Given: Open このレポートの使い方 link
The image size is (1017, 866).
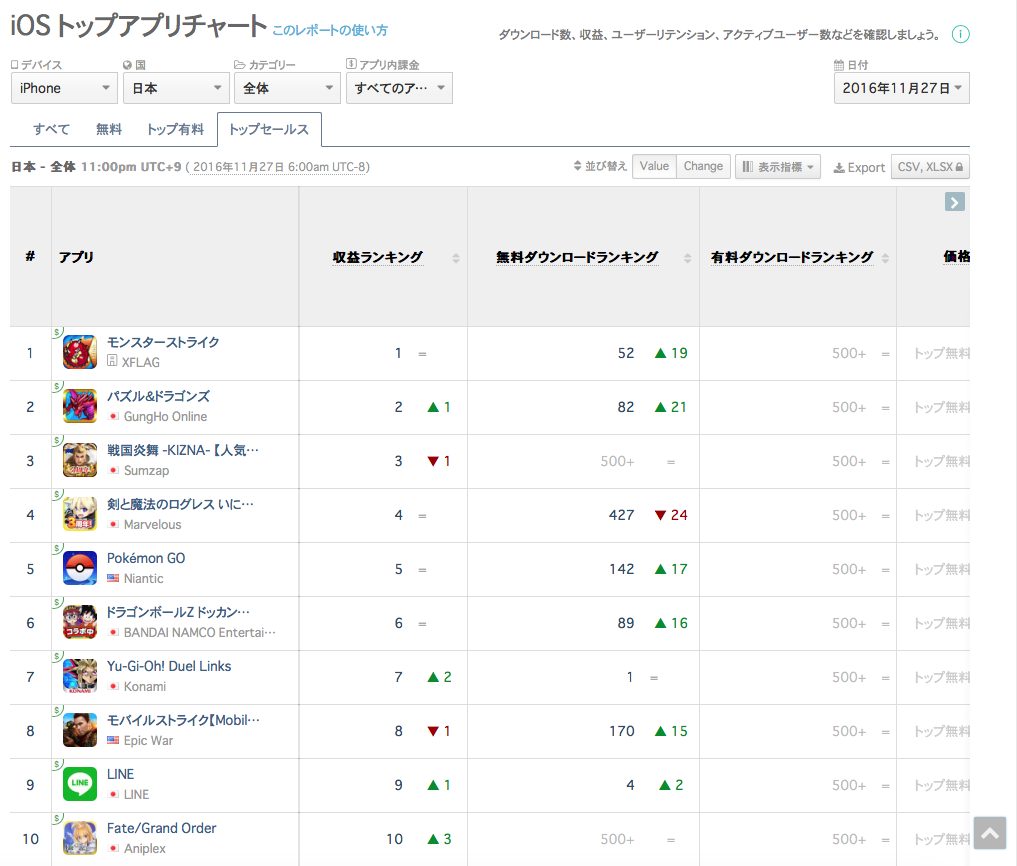Looking at the screenshot, I should (x=330, y=30).
